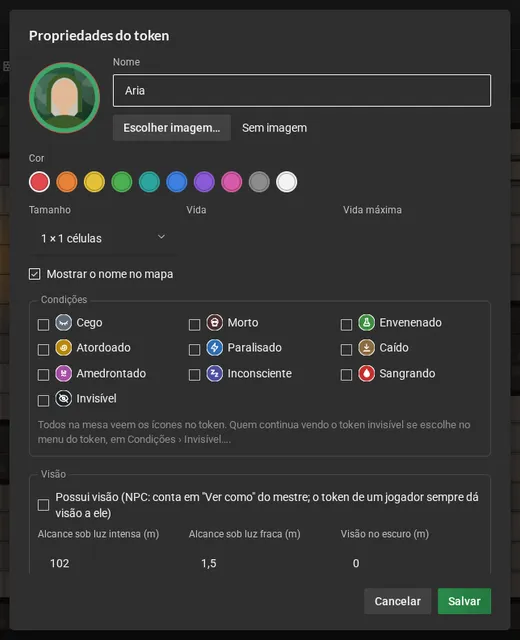Choose the purple color swatch
This screenshot has width=520, height=640.
[x=204, y=182]
